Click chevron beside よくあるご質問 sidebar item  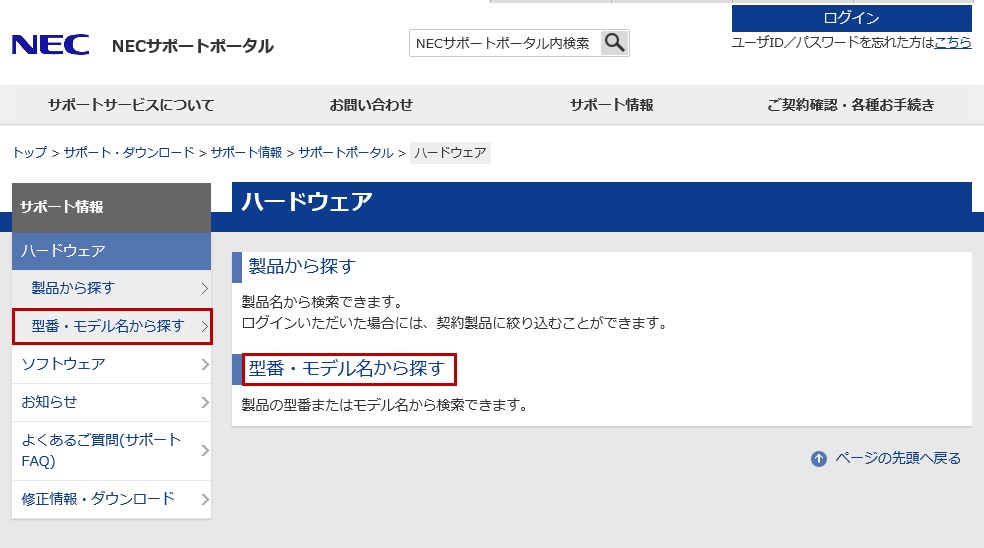205,451
